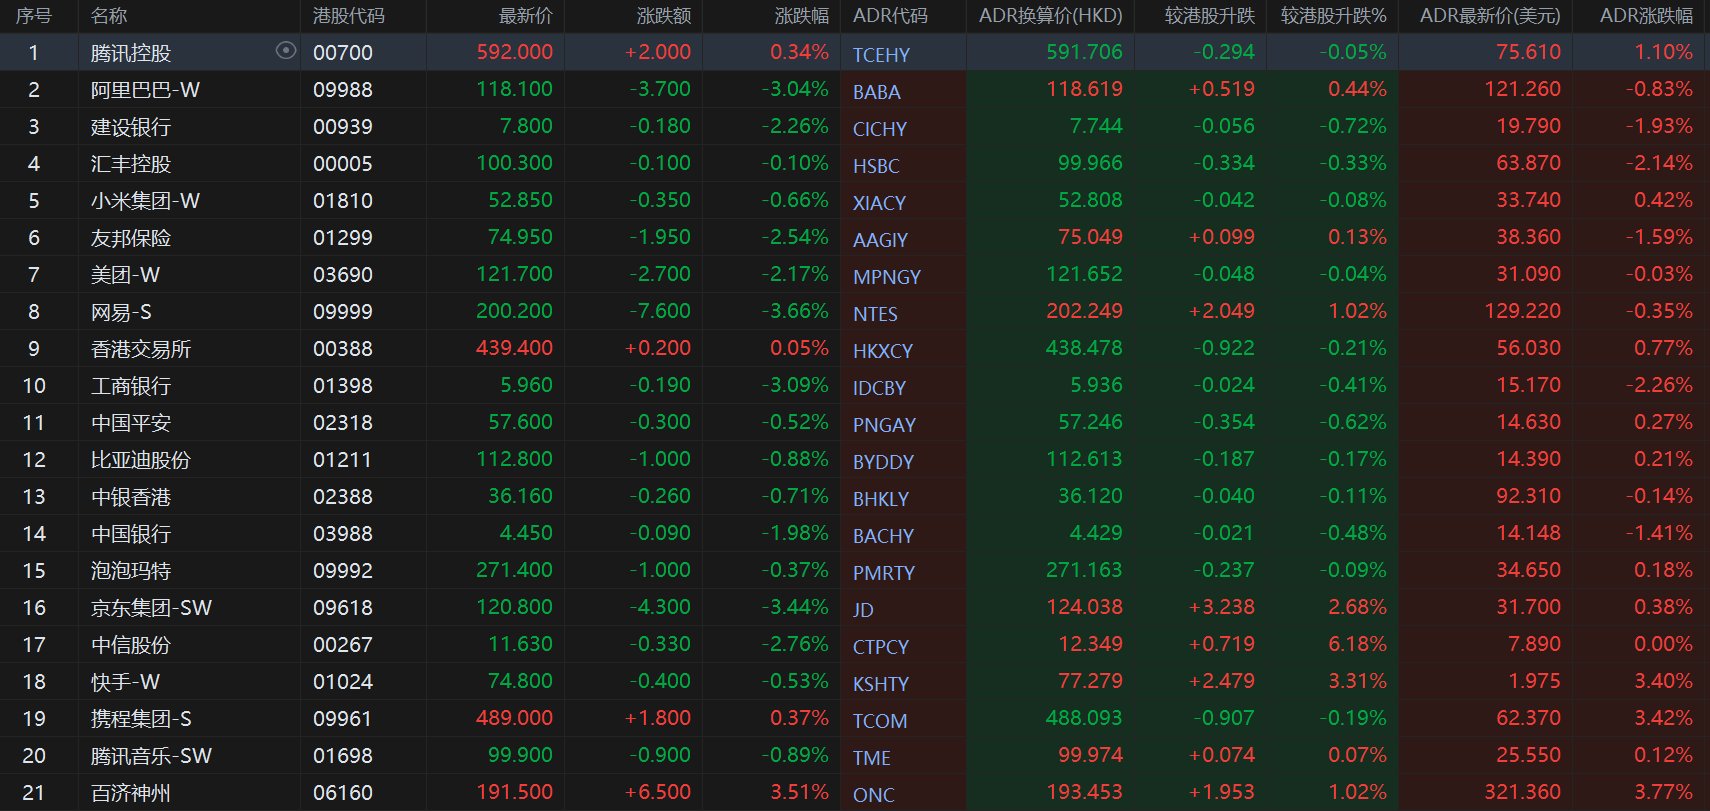Click the NTES ADR code

pyautogui.click(x=875, y=314)
